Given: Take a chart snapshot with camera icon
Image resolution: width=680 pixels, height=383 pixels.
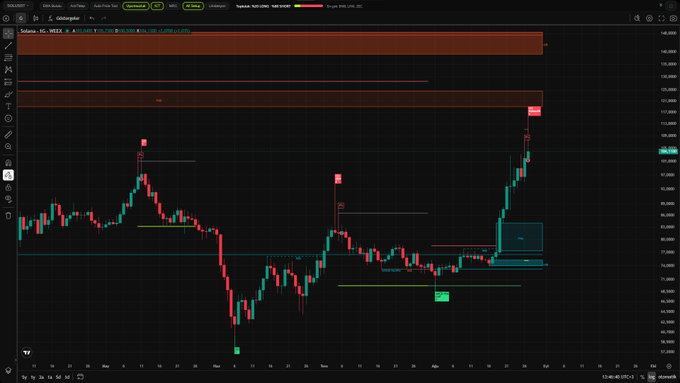Looking at the screenshot, I should coord(673,18).
